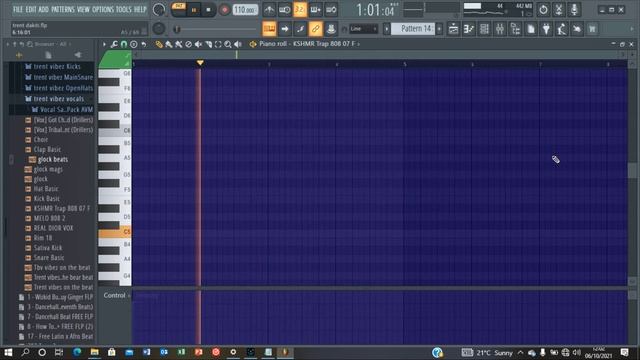Click the song position slider

pyautogui.click(x=216, y=29)
